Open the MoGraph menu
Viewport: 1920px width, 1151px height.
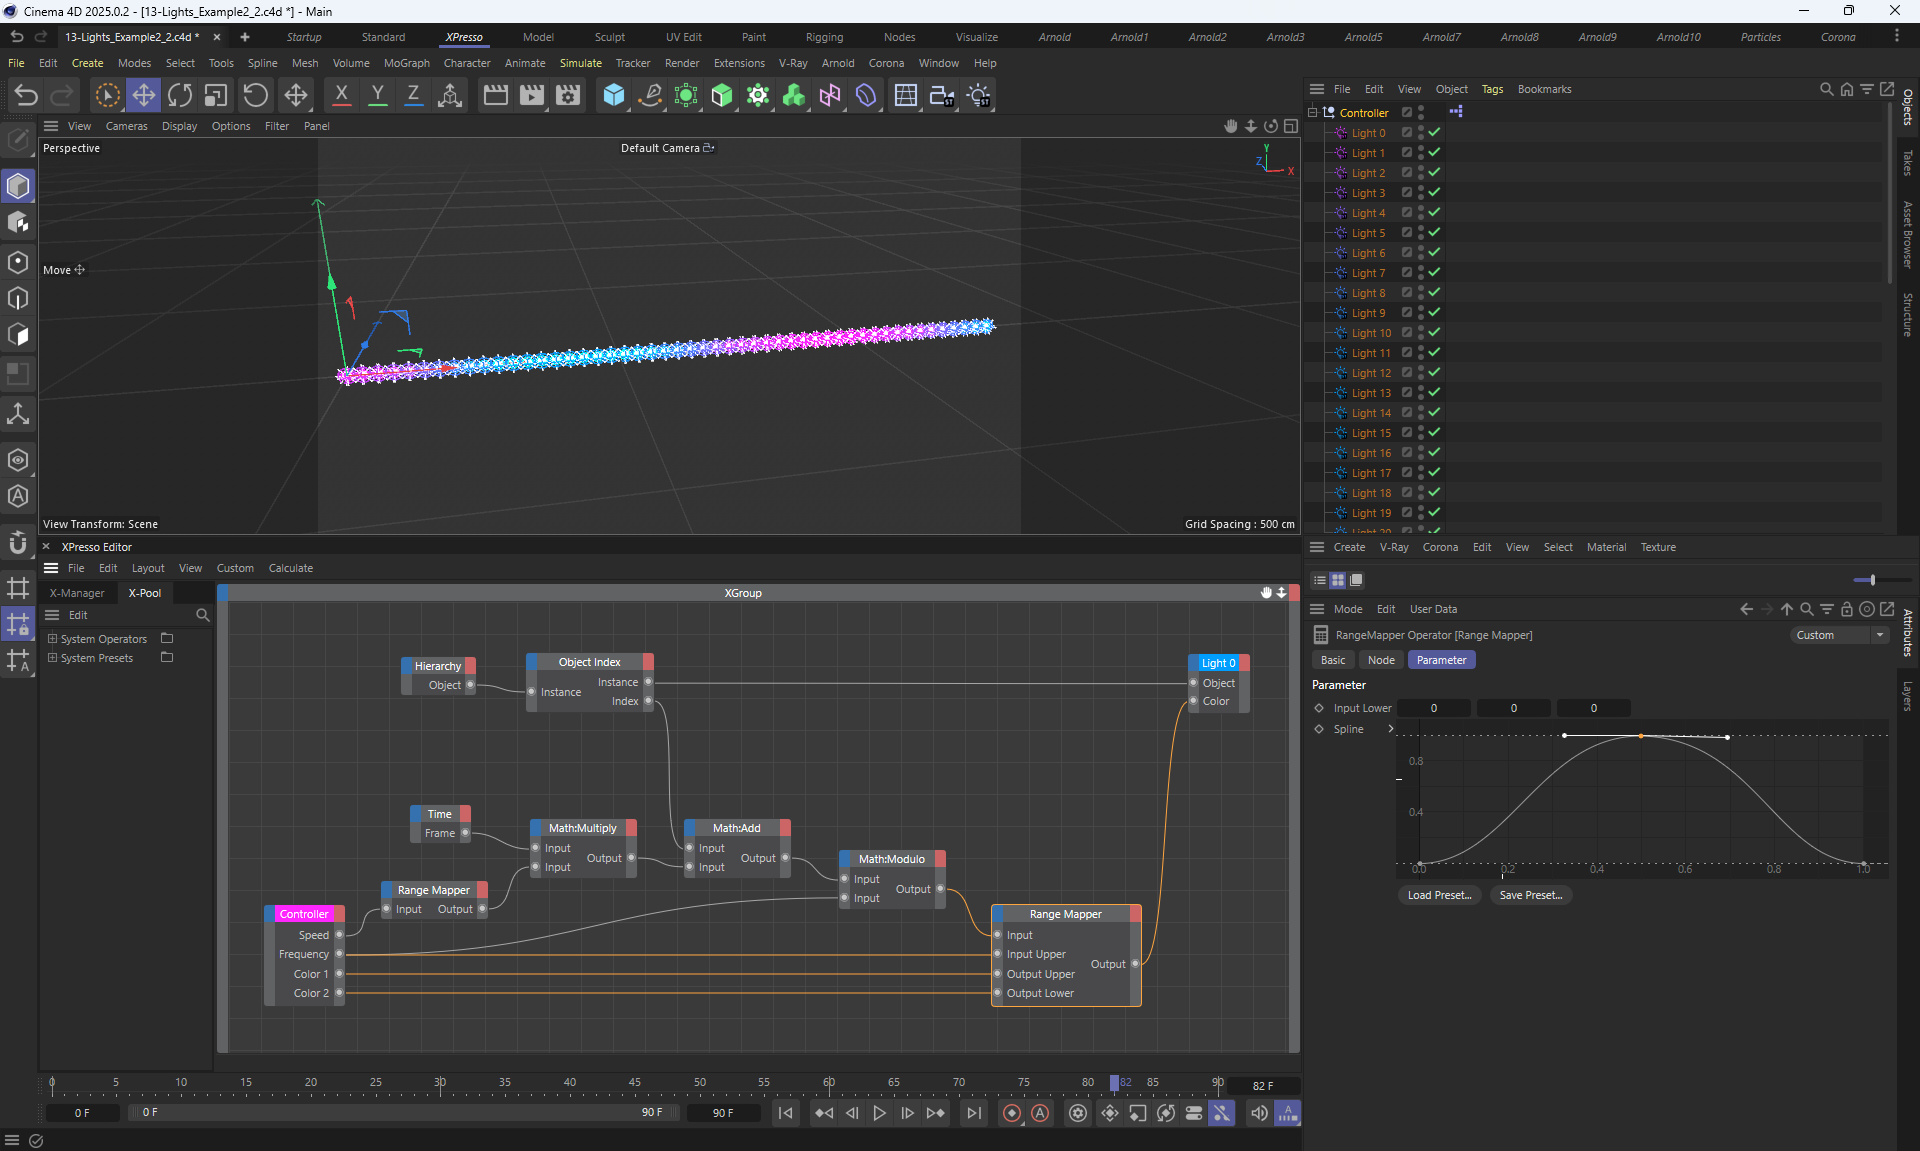click(x=406, y=63)
